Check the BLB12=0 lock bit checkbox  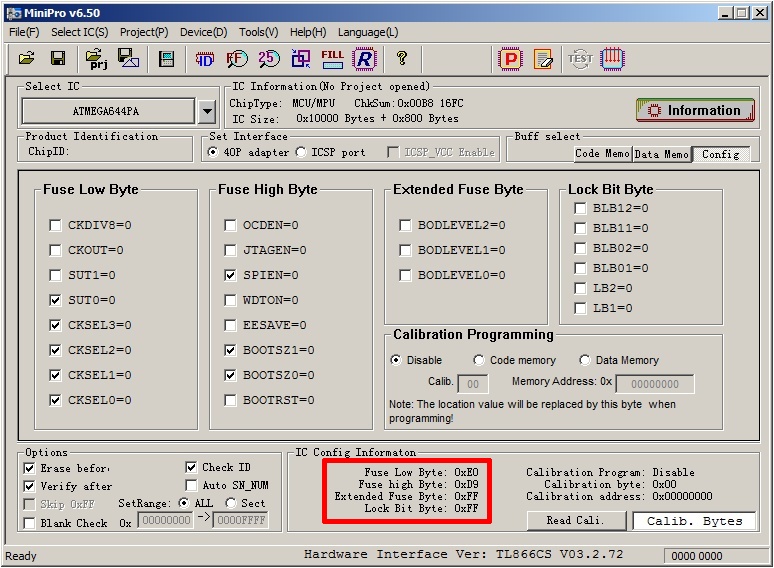pos(580,208)
